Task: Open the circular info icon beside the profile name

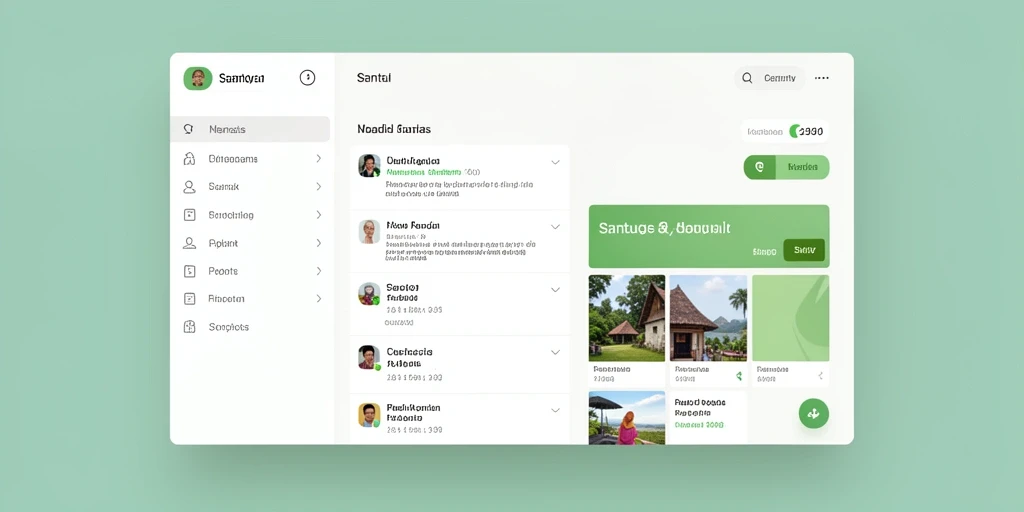Action: tap(308, 78)
